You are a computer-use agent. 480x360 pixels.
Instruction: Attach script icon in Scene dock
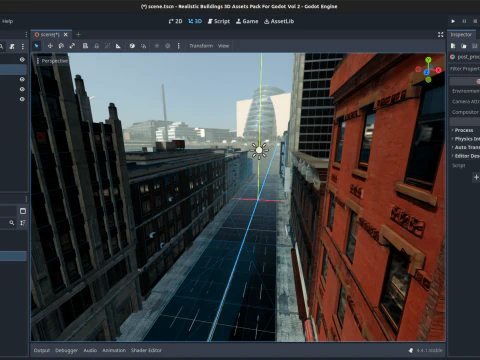[12, 47]
